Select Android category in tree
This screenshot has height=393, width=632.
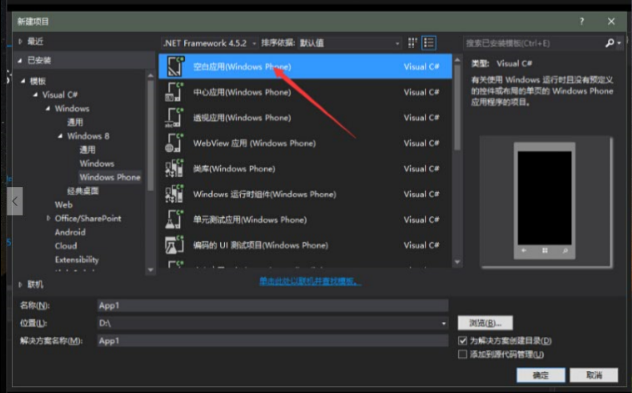point(70,232)
